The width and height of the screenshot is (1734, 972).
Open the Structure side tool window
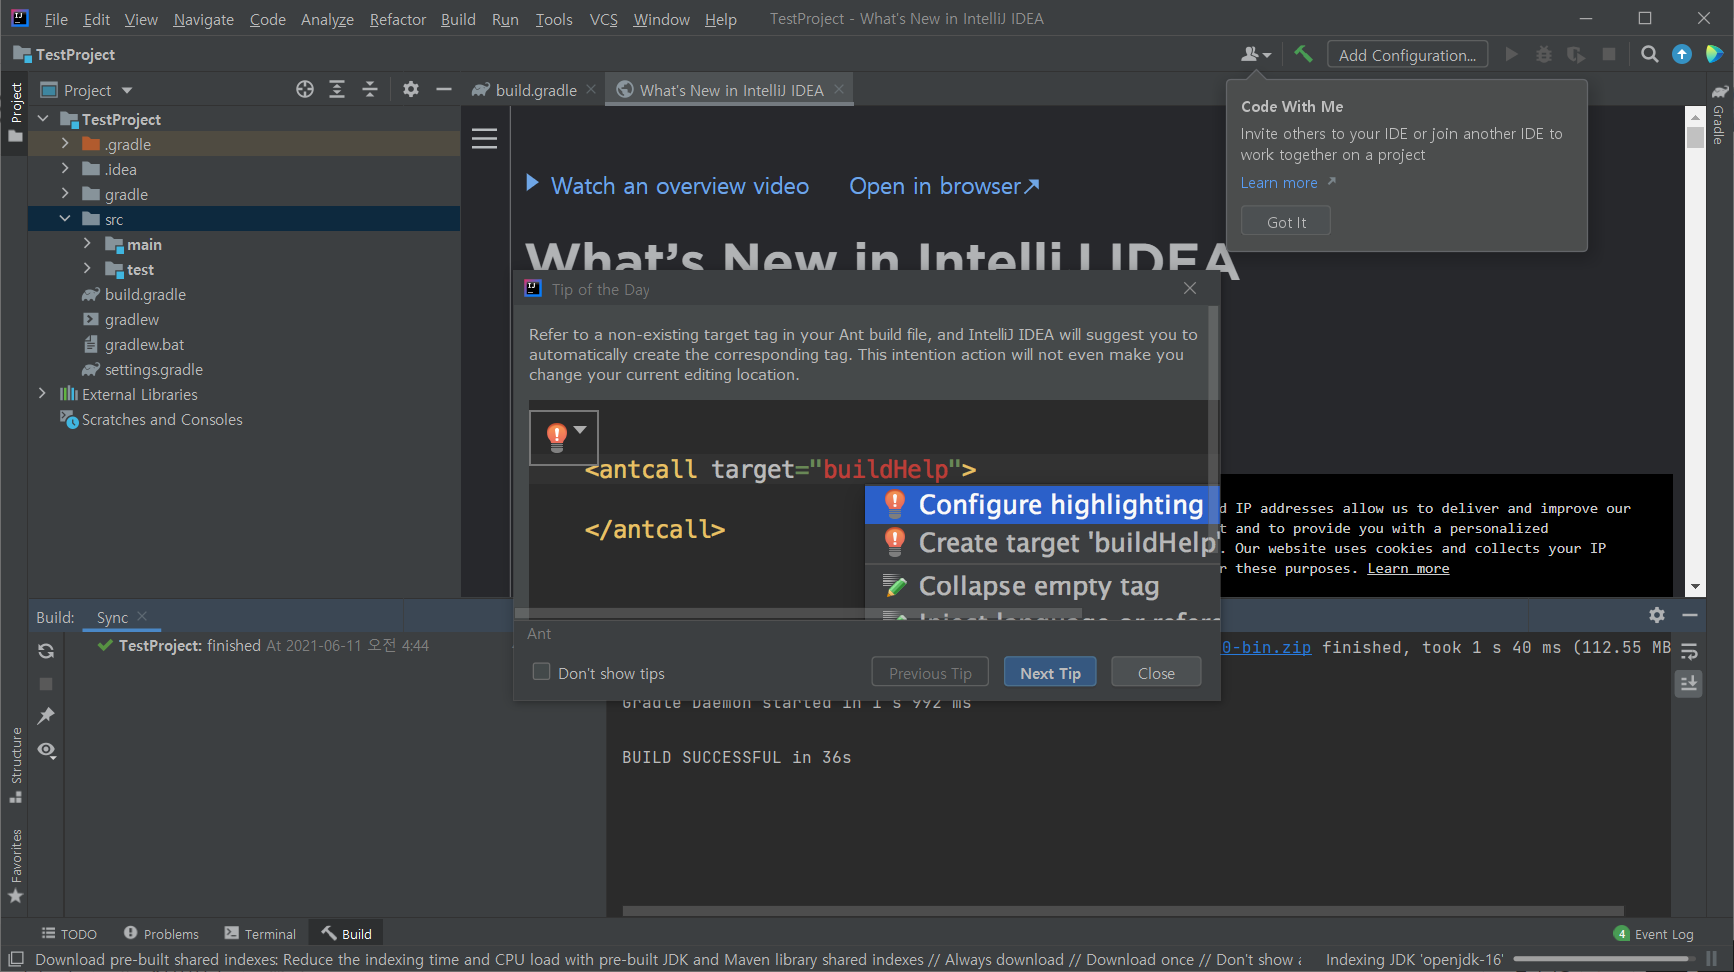pos(16,765)
